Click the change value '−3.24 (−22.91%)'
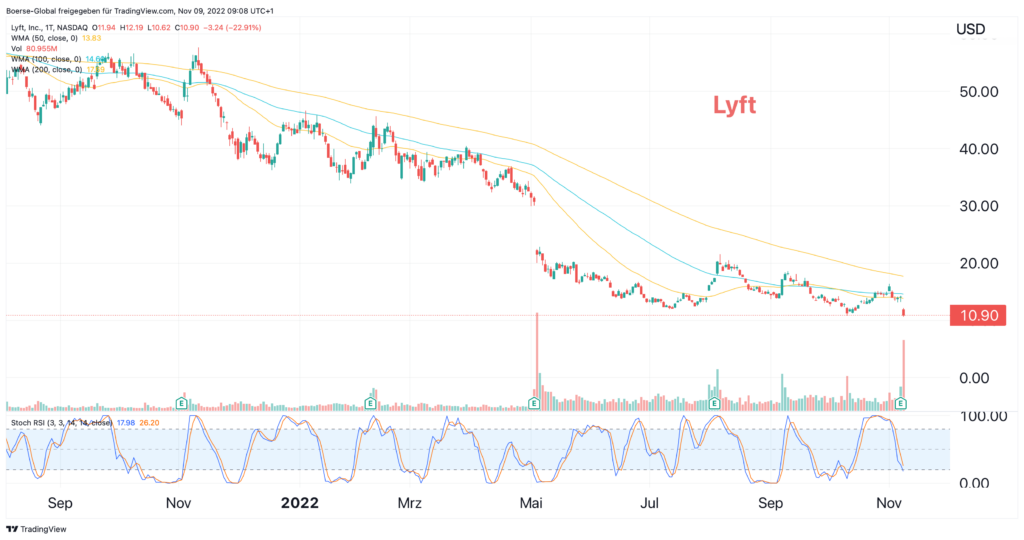Viewport: 1024px width, 540px height. tap(232, 28)
